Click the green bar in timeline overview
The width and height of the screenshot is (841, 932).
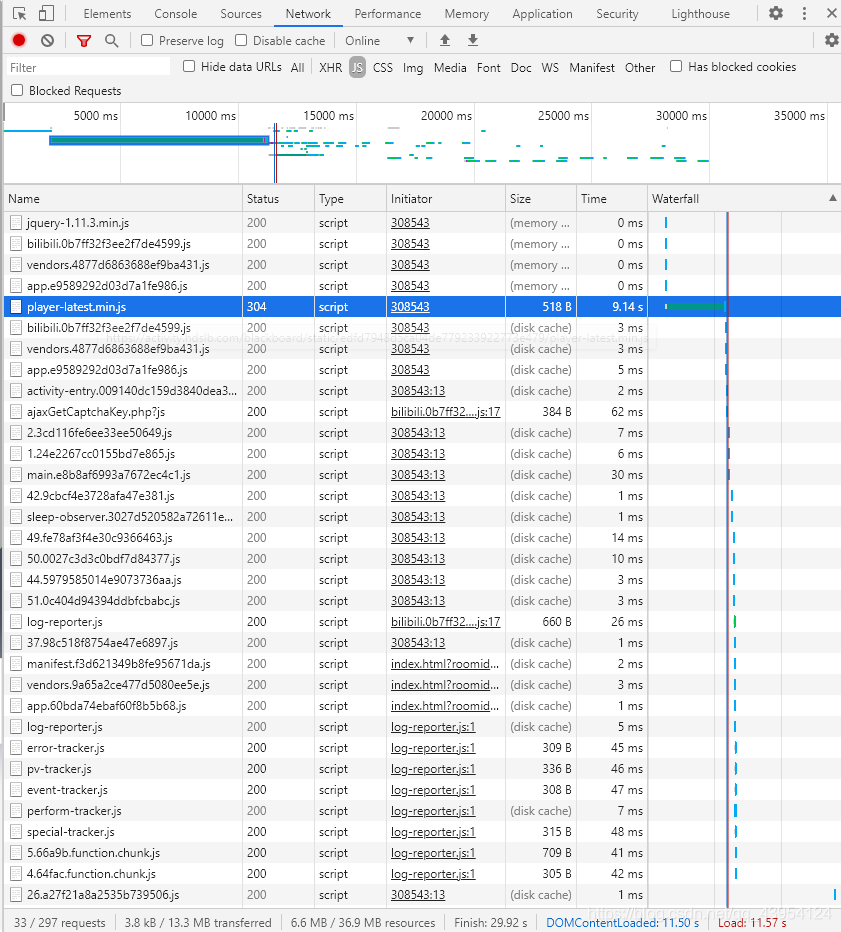(x=159, y=140)
